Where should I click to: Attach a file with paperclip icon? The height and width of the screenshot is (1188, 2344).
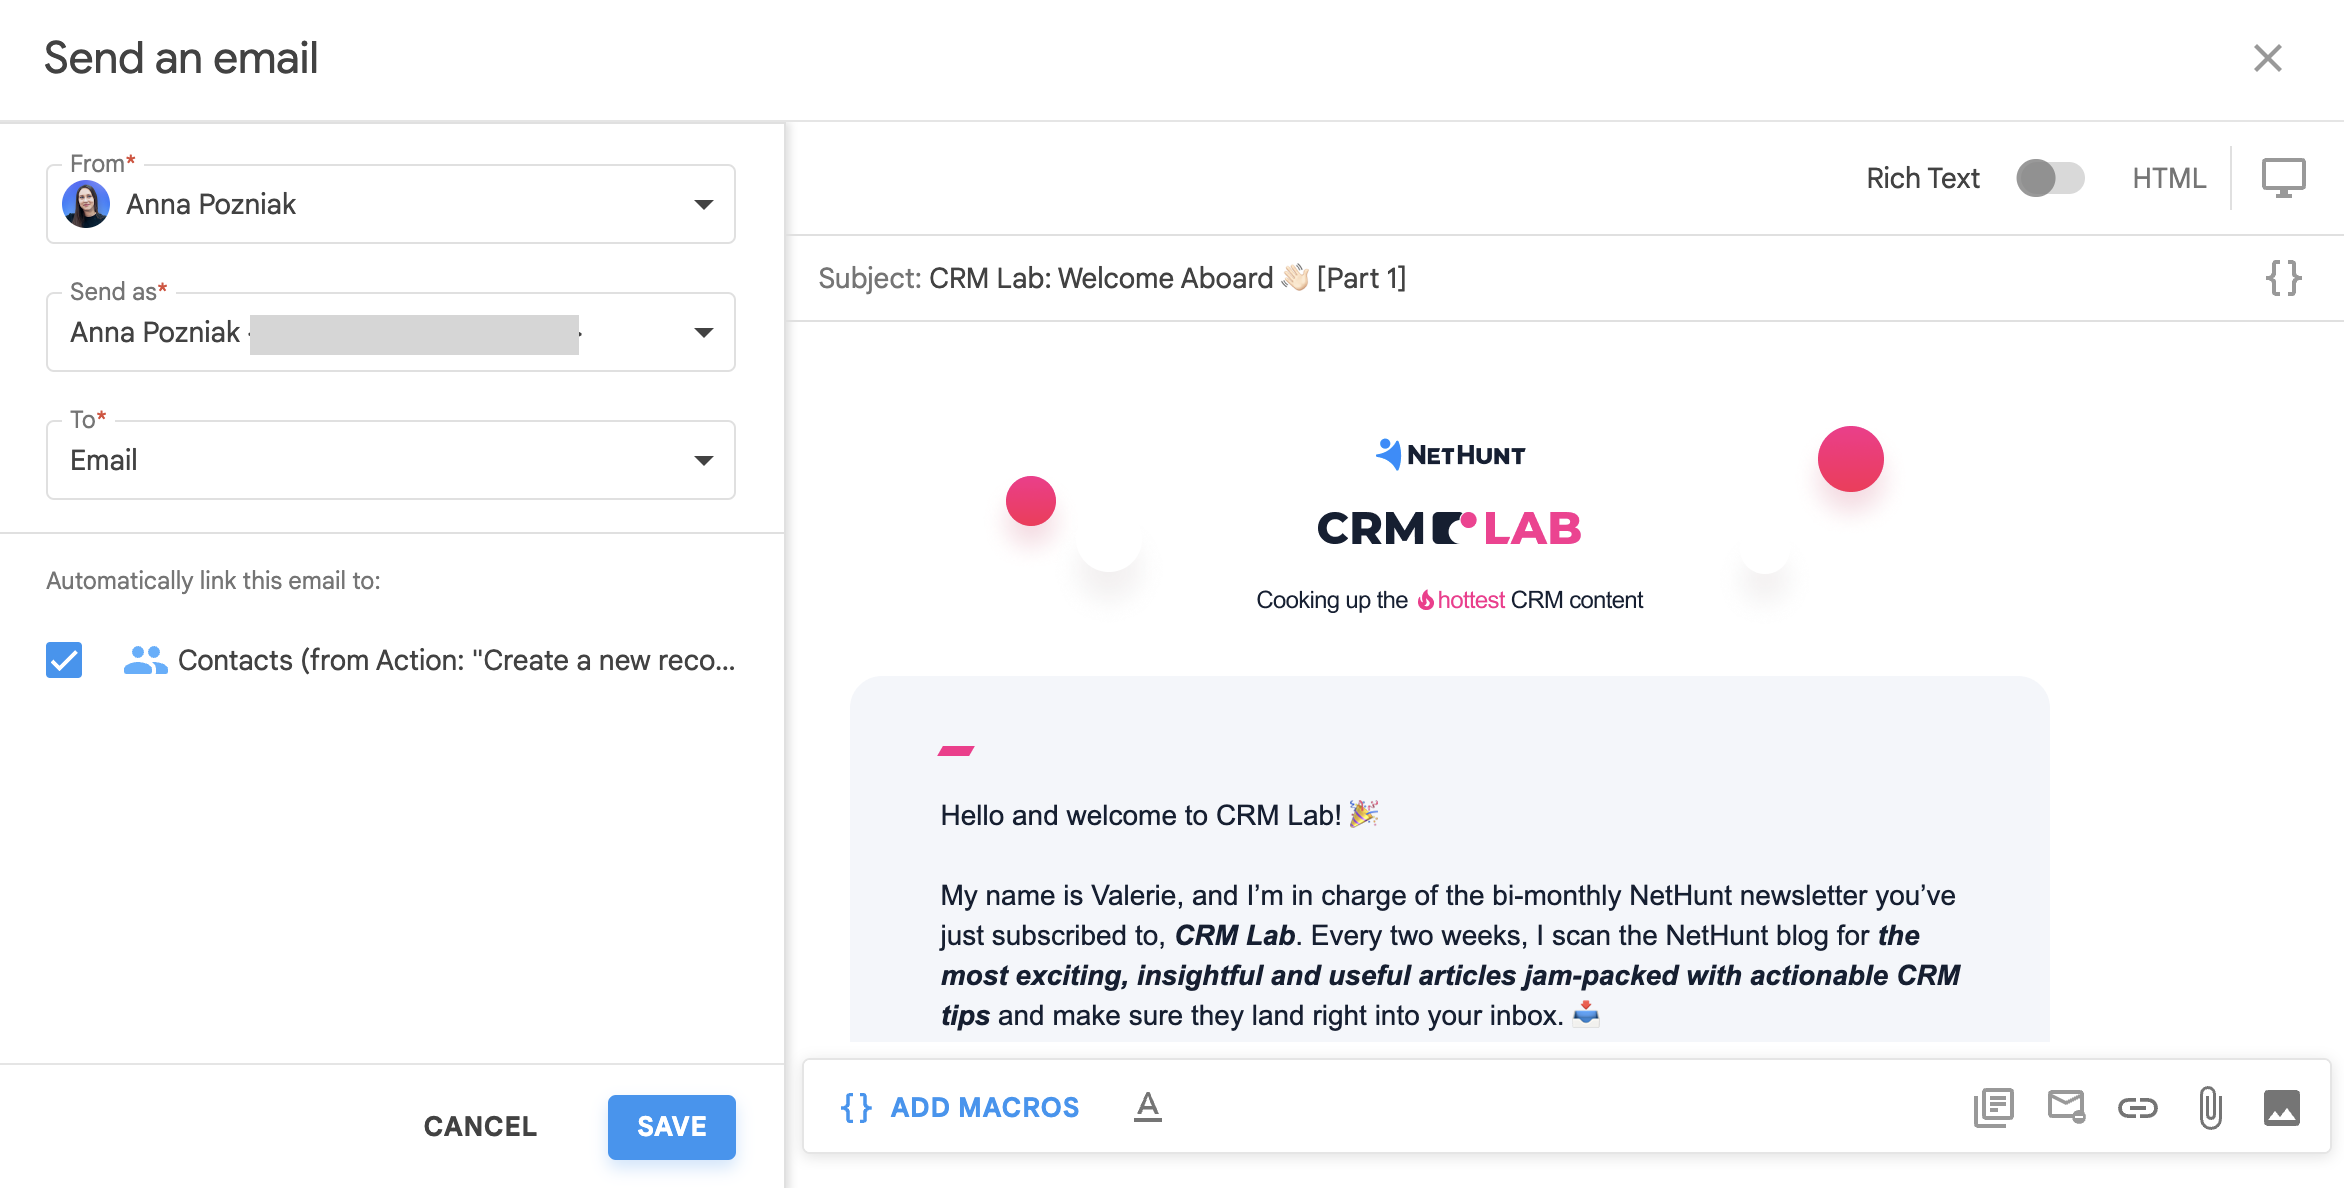point(2210,1108)
